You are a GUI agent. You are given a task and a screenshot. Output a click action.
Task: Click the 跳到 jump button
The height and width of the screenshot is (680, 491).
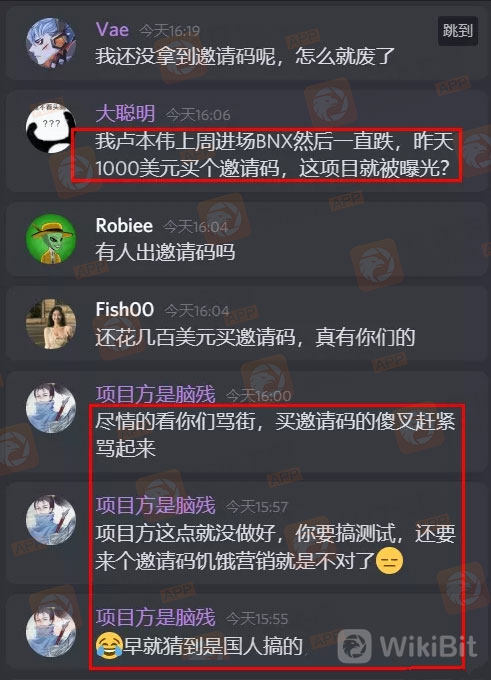458,30
